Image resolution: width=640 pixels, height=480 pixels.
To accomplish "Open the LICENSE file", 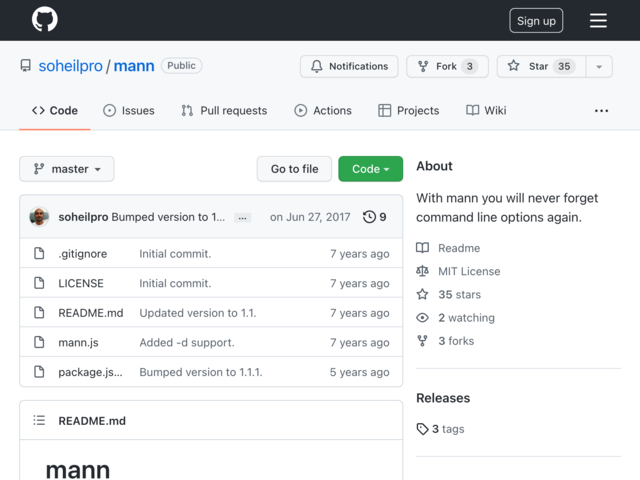I will [x=81, y=283].
